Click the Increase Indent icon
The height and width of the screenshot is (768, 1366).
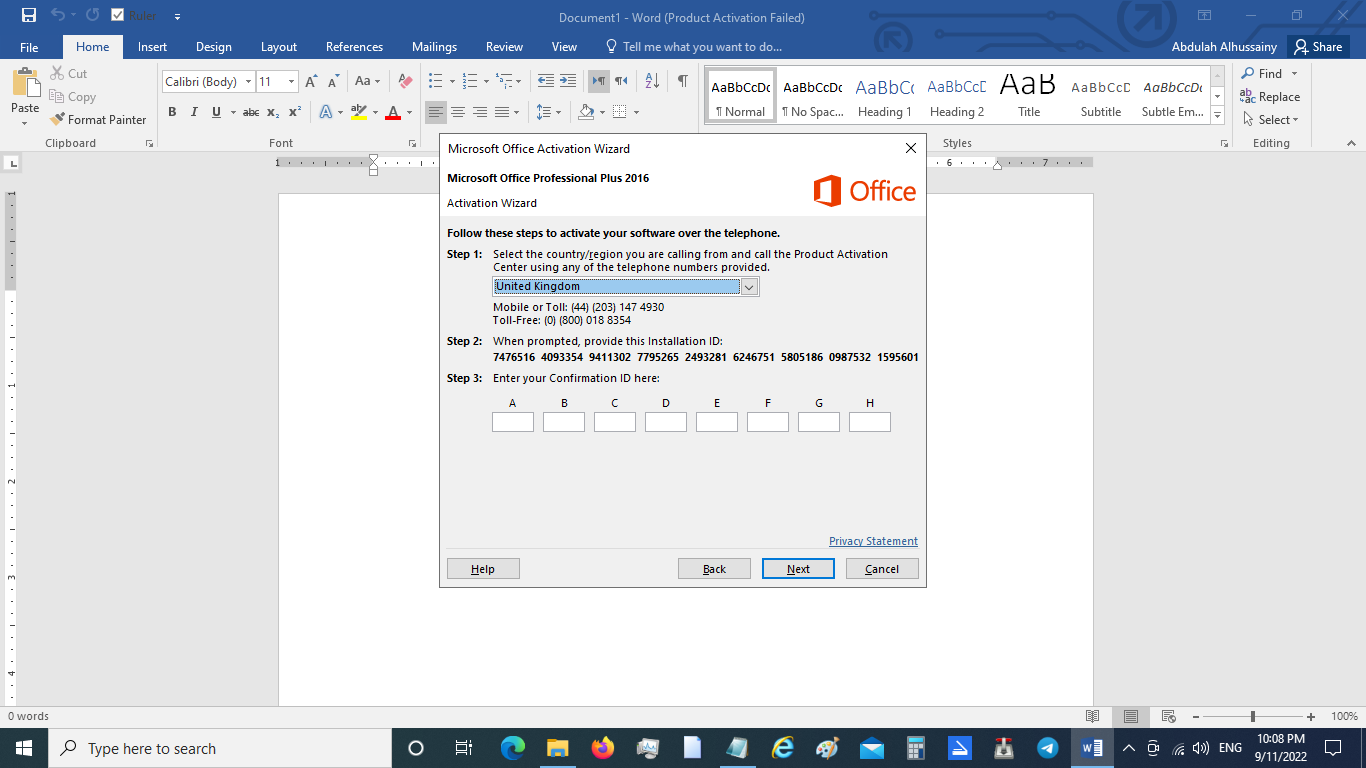567,81
